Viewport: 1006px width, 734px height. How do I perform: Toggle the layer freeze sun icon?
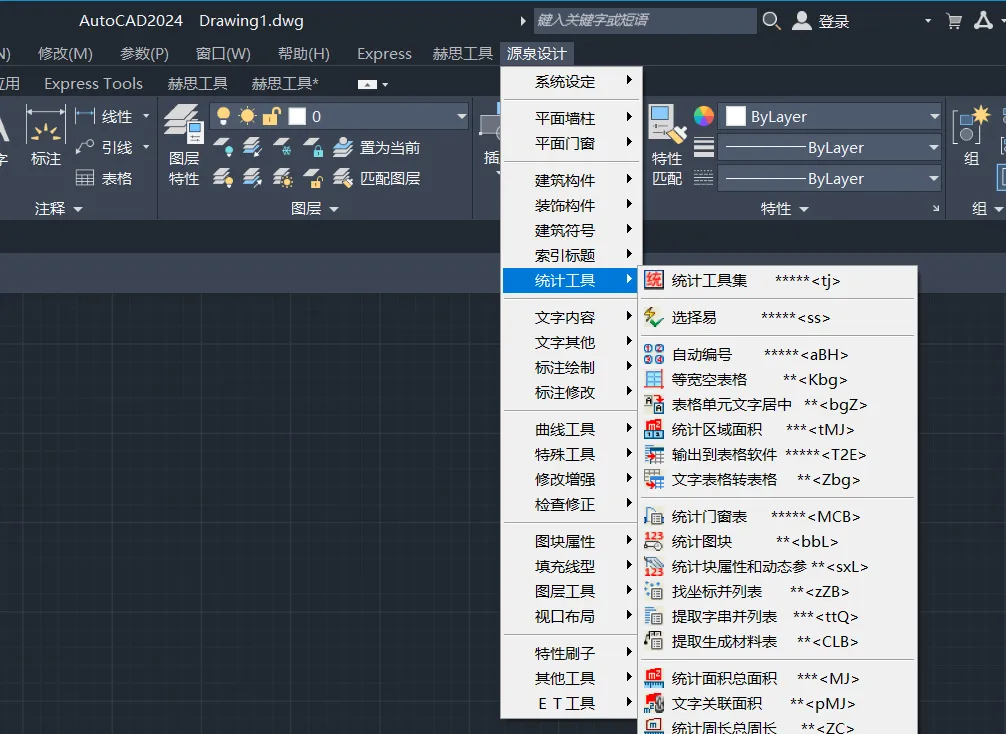(x=247, y=116)
